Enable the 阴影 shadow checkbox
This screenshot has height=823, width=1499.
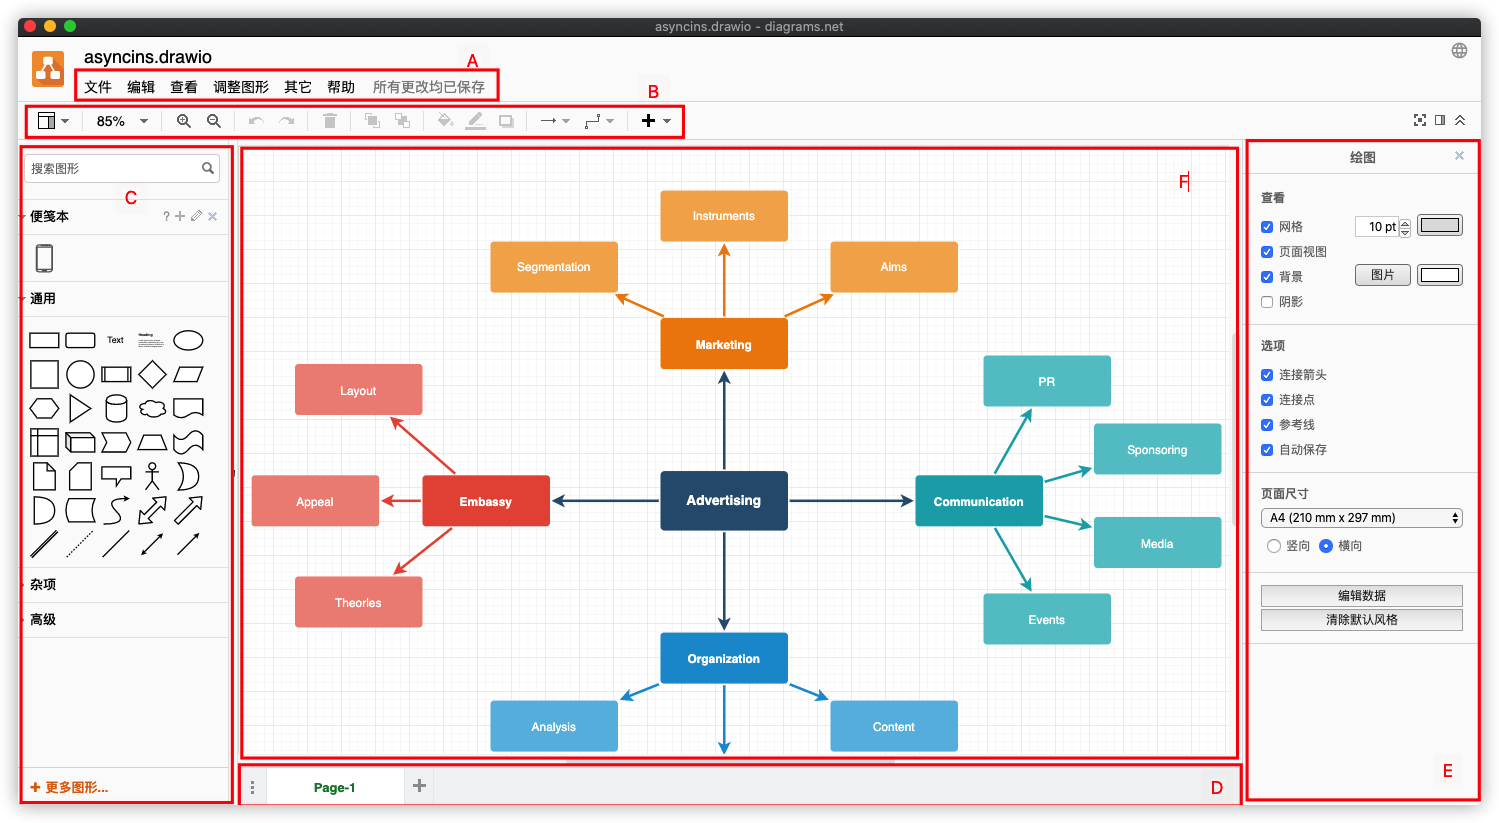tap(1267, 302)
